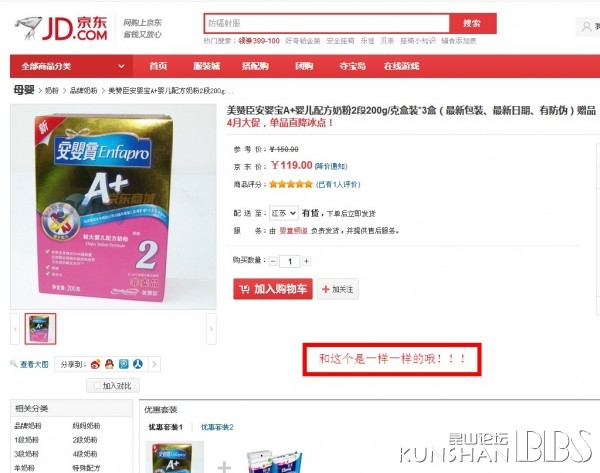Decrease purchase quantity with minus button
The image size is (600, 473).
coord(273,261)
